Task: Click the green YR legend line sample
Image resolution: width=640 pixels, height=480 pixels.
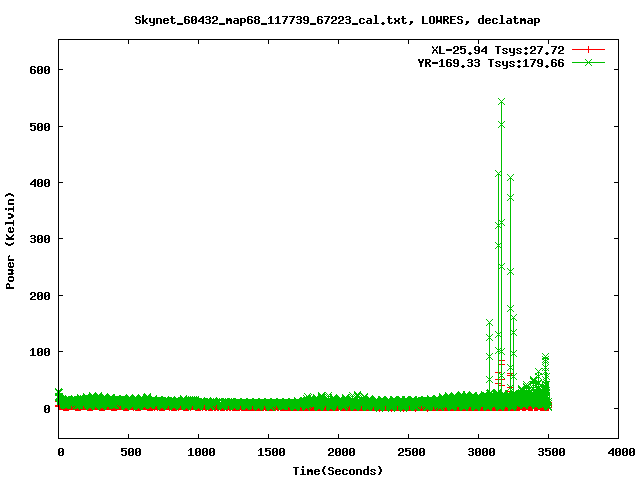Action: [x=588, y=62]
